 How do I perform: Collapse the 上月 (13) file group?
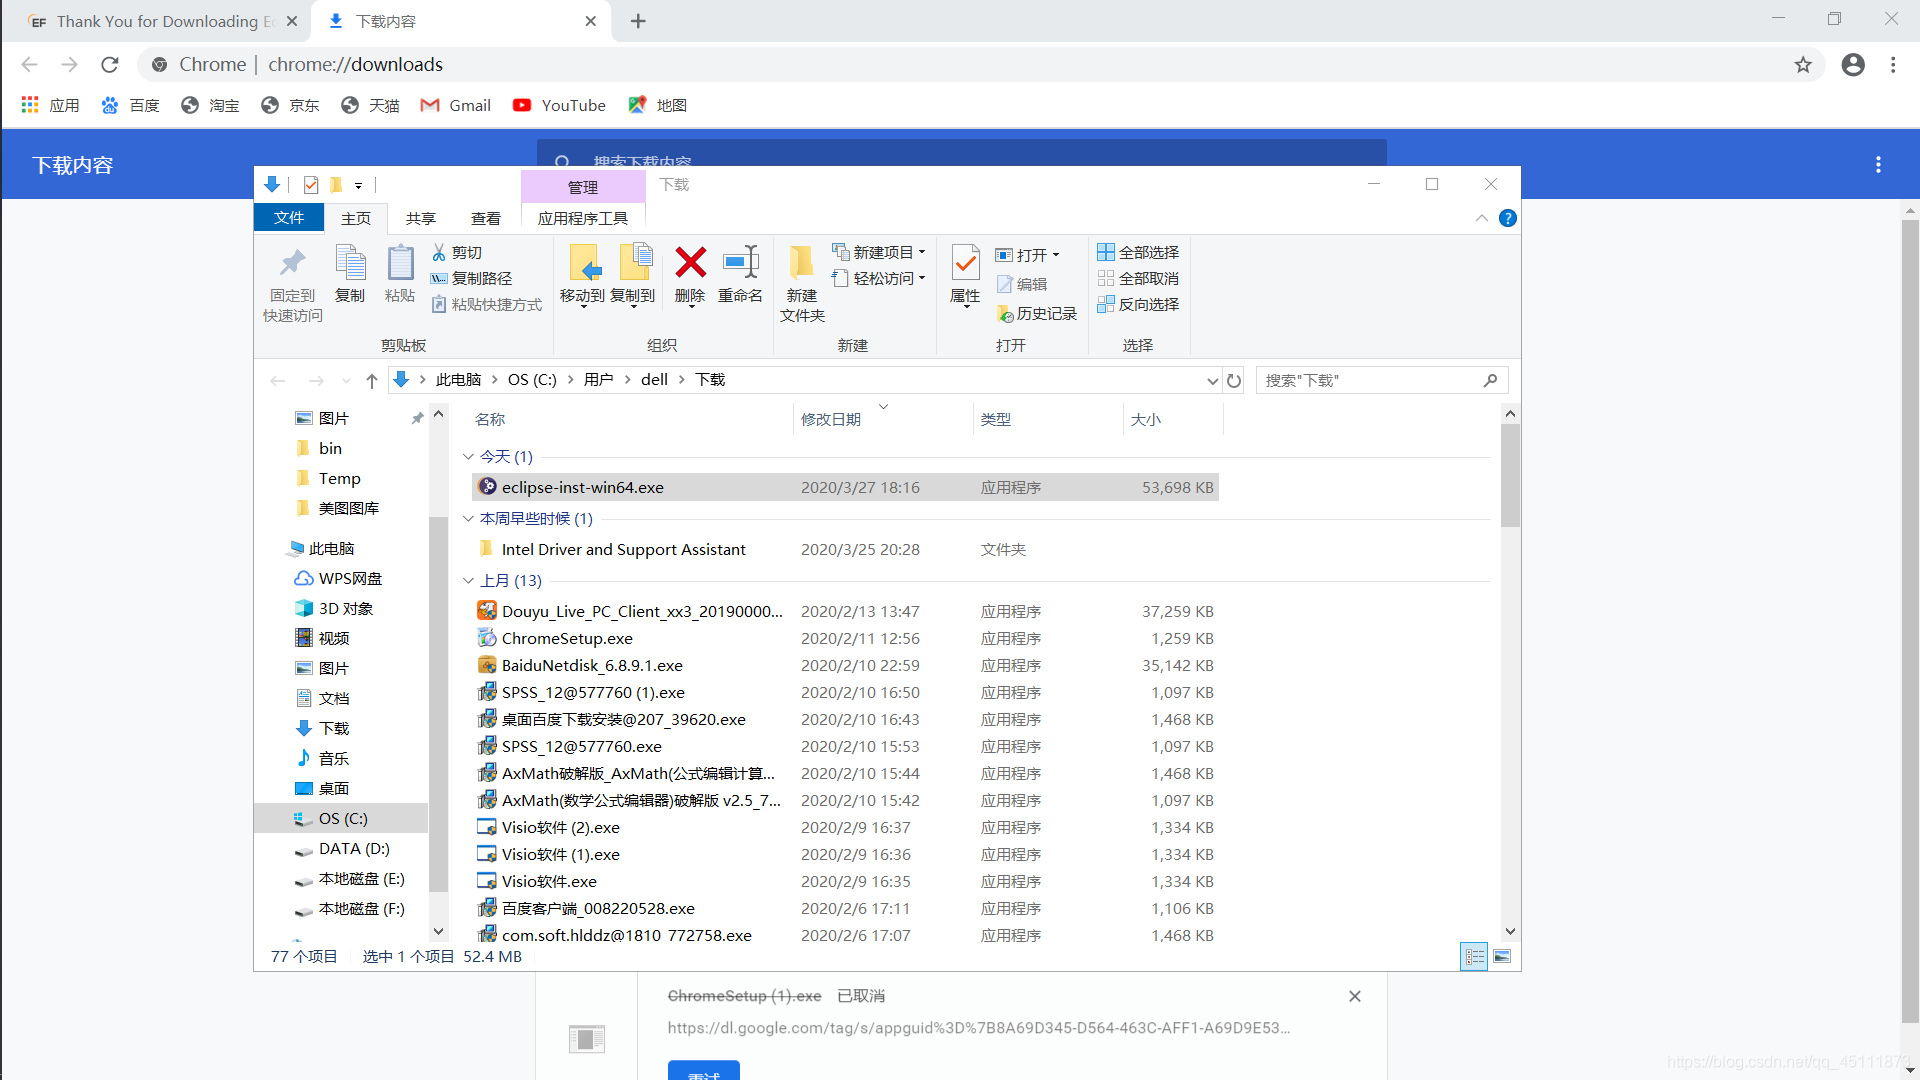point(468,581)
